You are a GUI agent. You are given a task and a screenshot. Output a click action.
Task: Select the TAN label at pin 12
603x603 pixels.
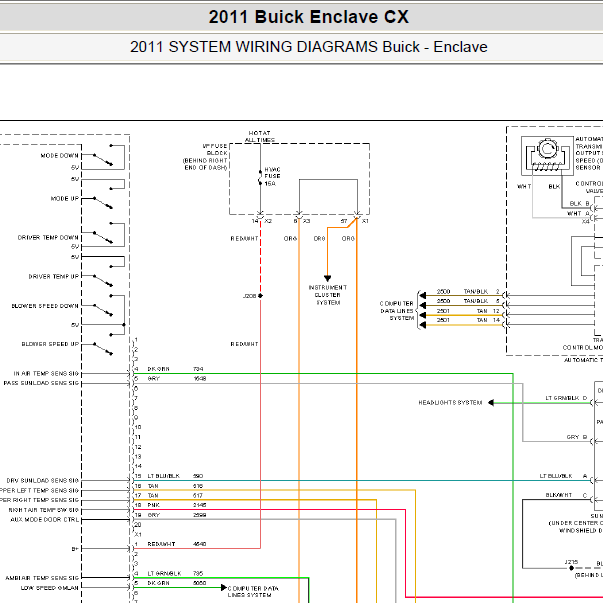coord(482,311)
